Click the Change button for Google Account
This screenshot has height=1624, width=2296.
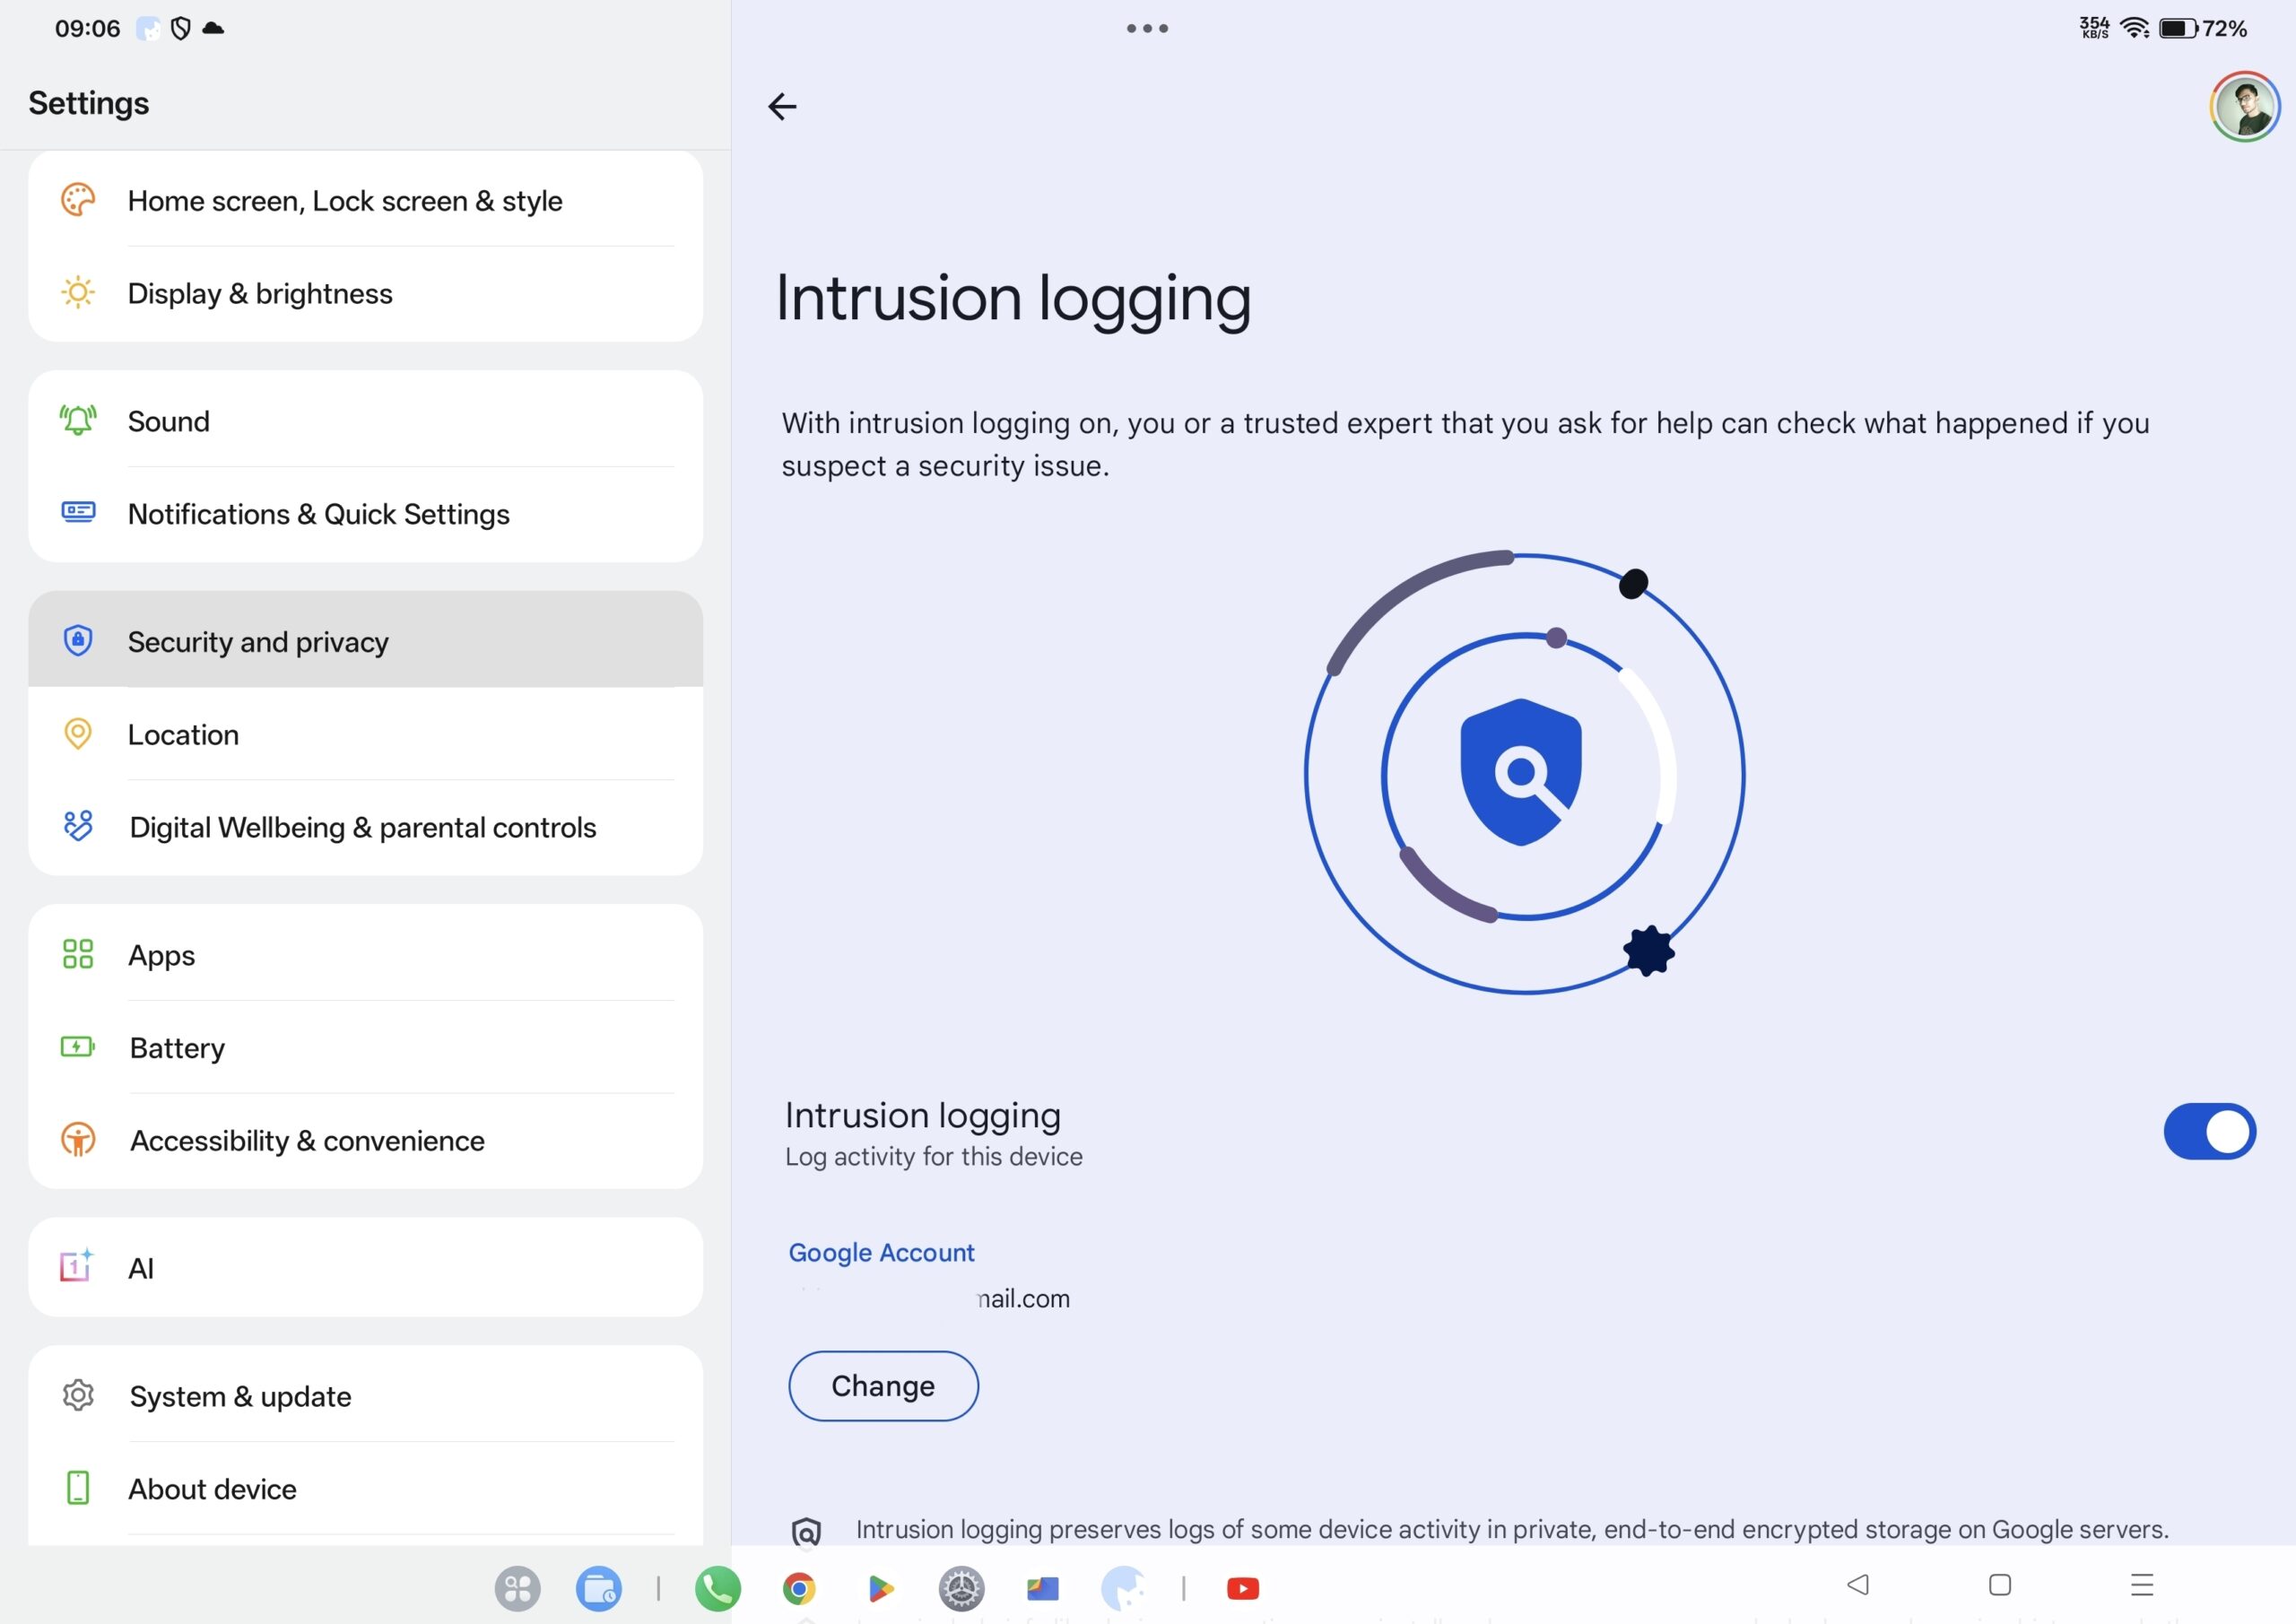[x=883, y=1386]
